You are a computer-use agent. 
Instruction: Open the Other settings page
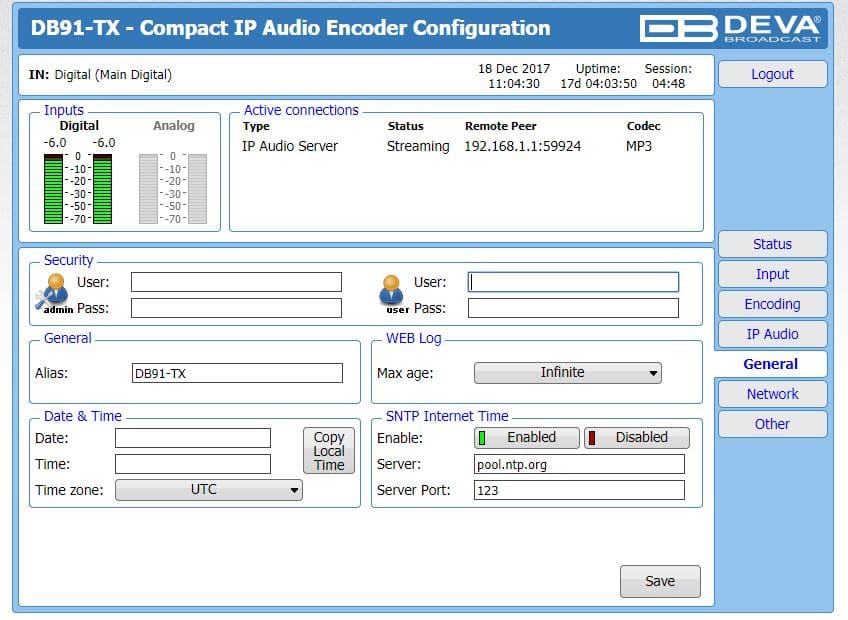(x=772, y=424)
